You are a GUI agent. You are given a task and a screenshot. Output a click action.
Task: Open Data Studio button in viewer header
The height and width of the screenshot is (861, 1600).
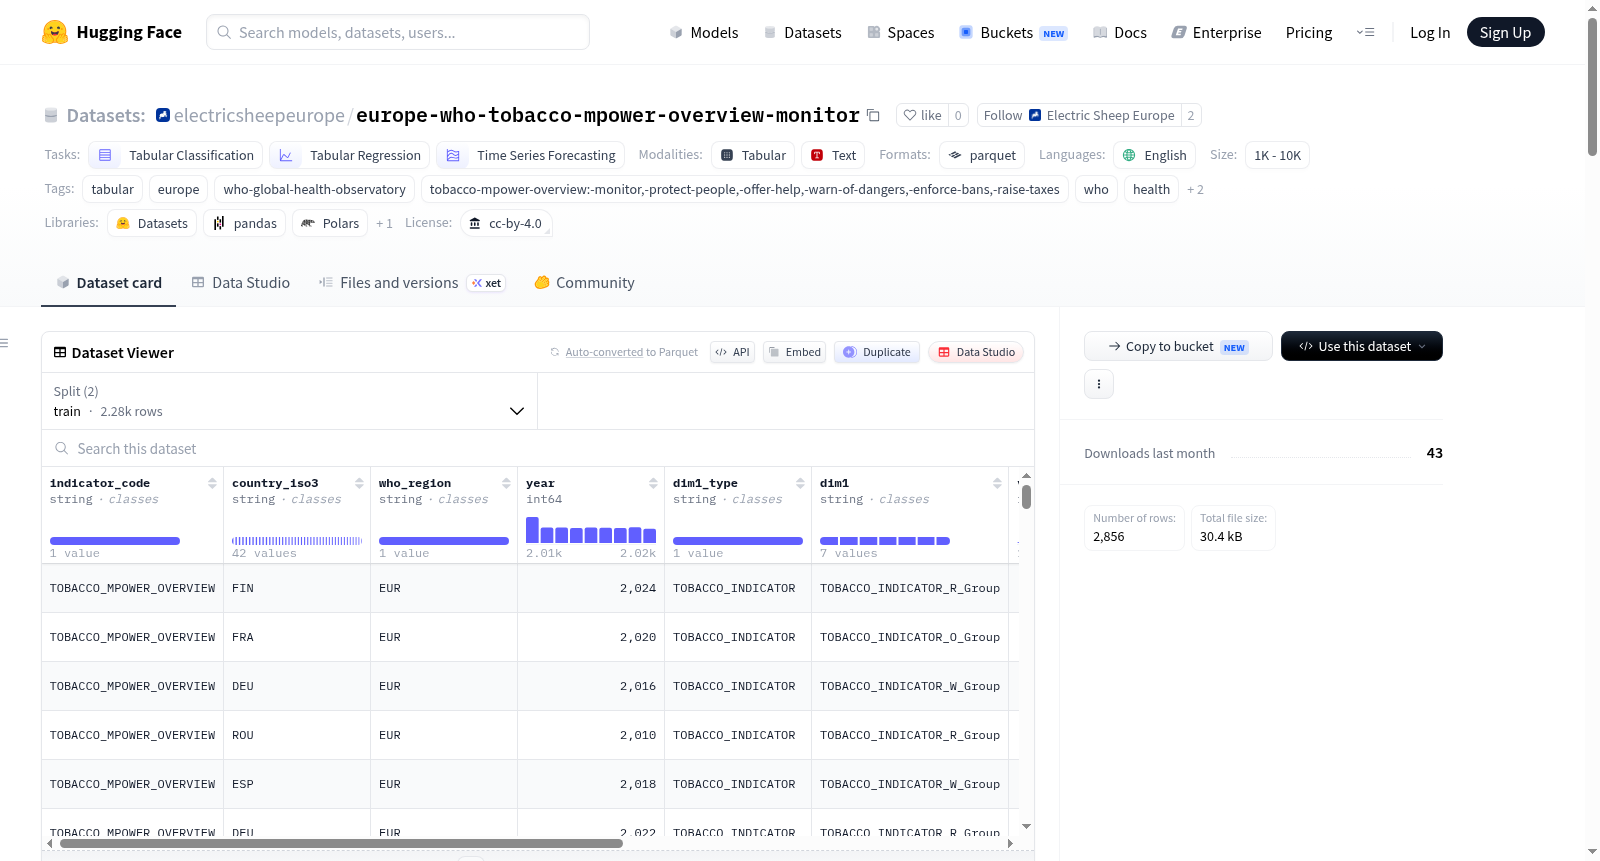976,352
